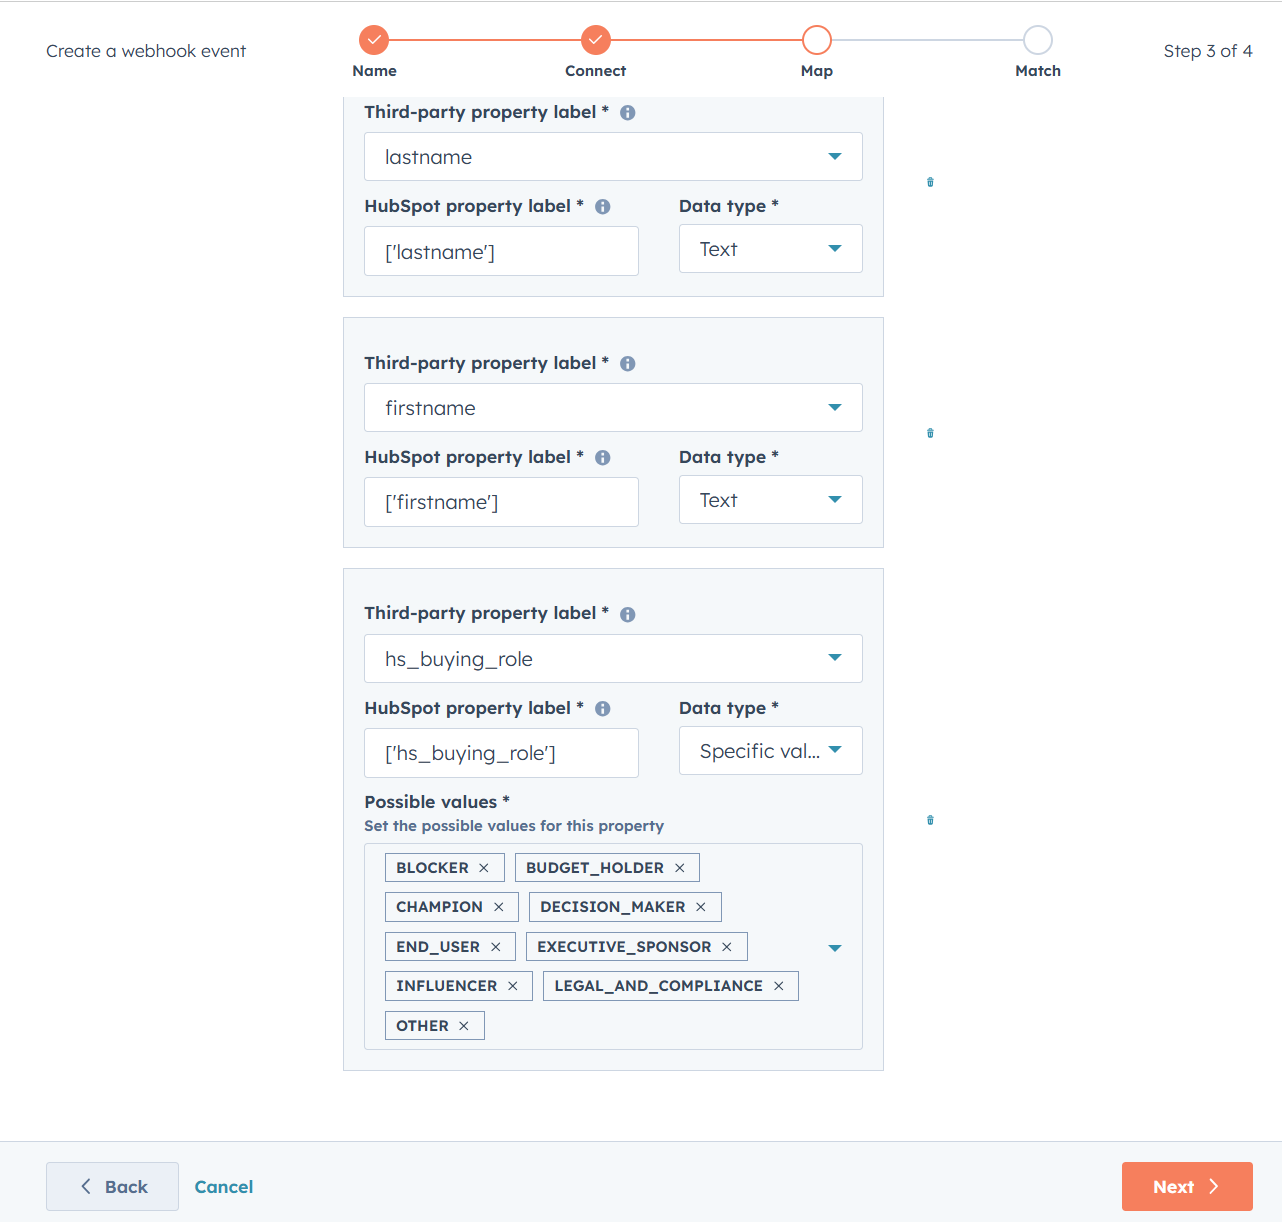This screenshot has height=1222, width=1282.
Task: Open the lastname third-party property dropdown
Action: 834,156
